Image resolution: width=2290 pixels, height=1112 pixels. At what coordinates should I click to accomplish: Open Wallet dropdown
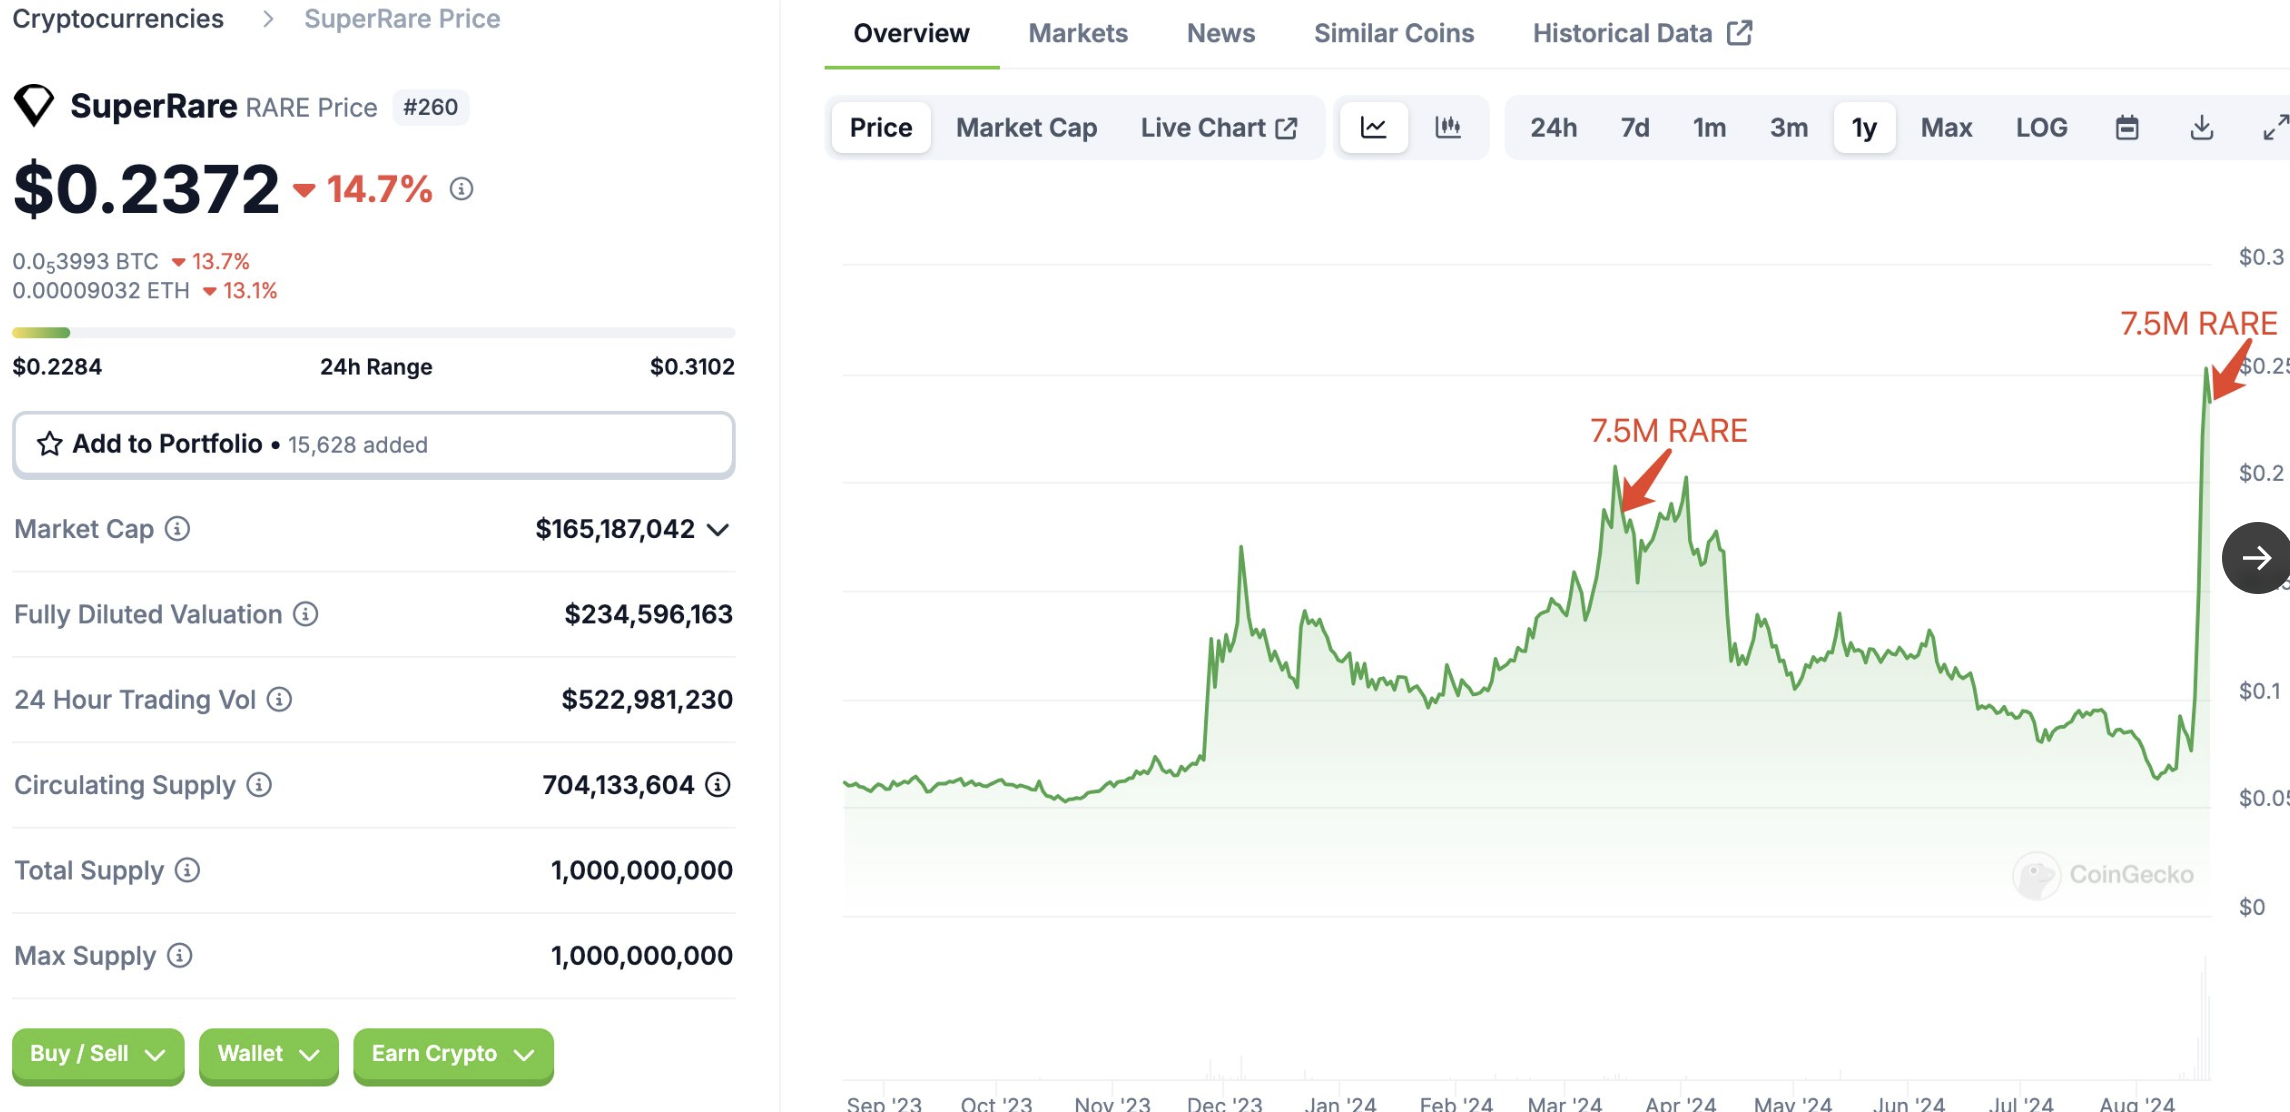click(269, 1054)
